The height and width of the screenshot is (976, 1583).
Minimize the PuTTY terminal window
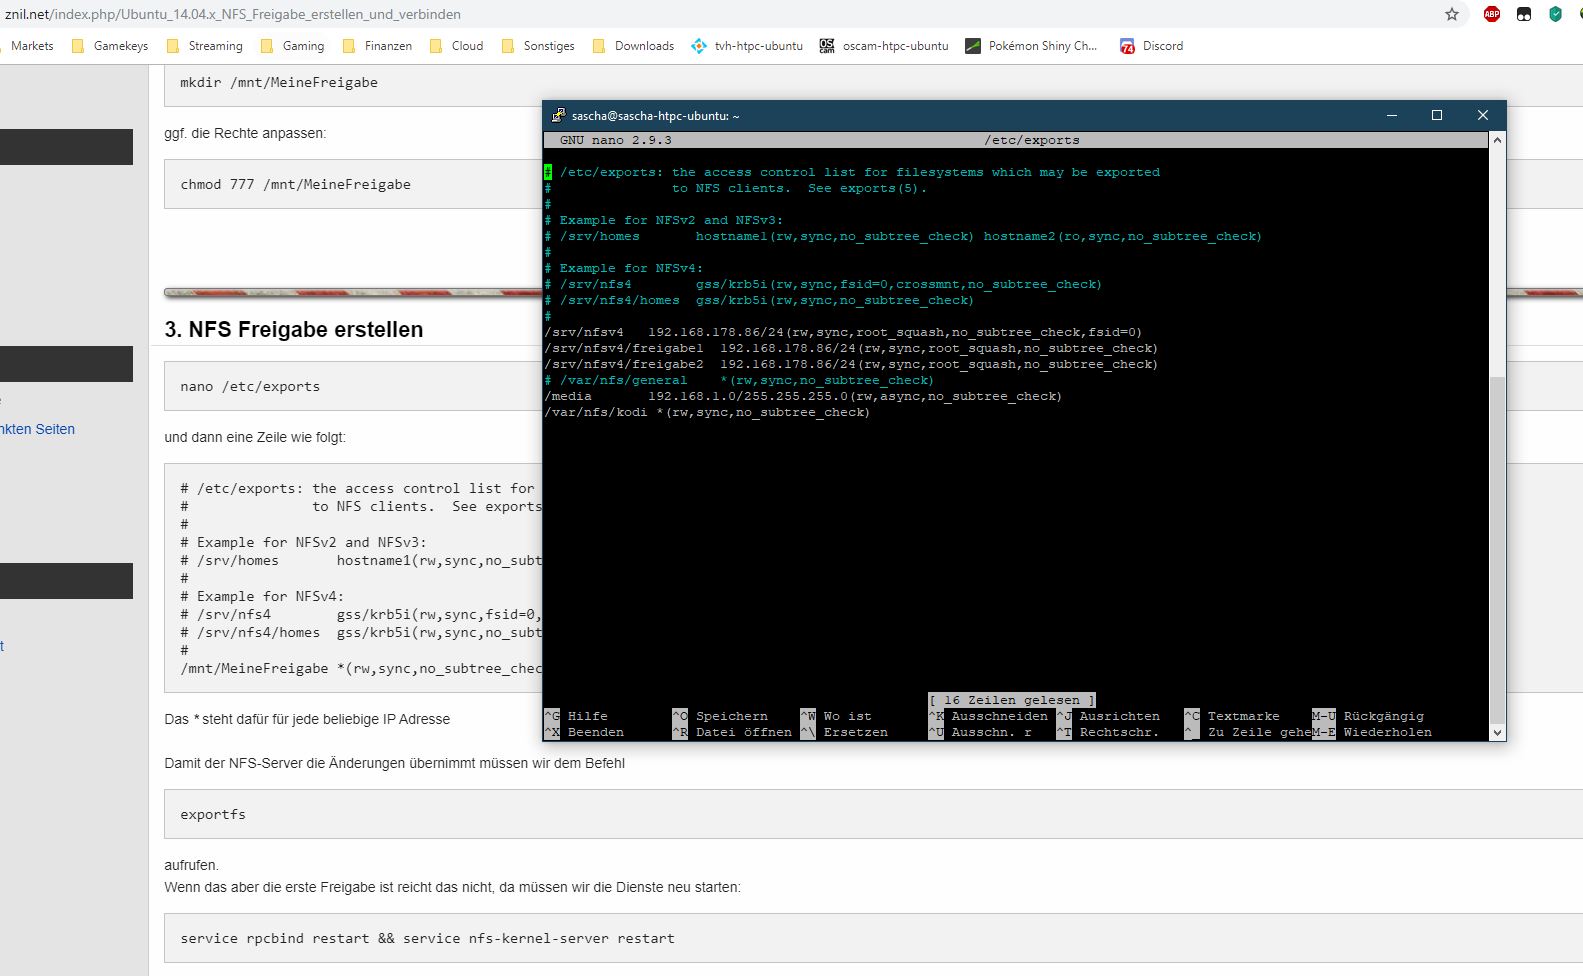pyautogui.click(x=1391, y=116)
